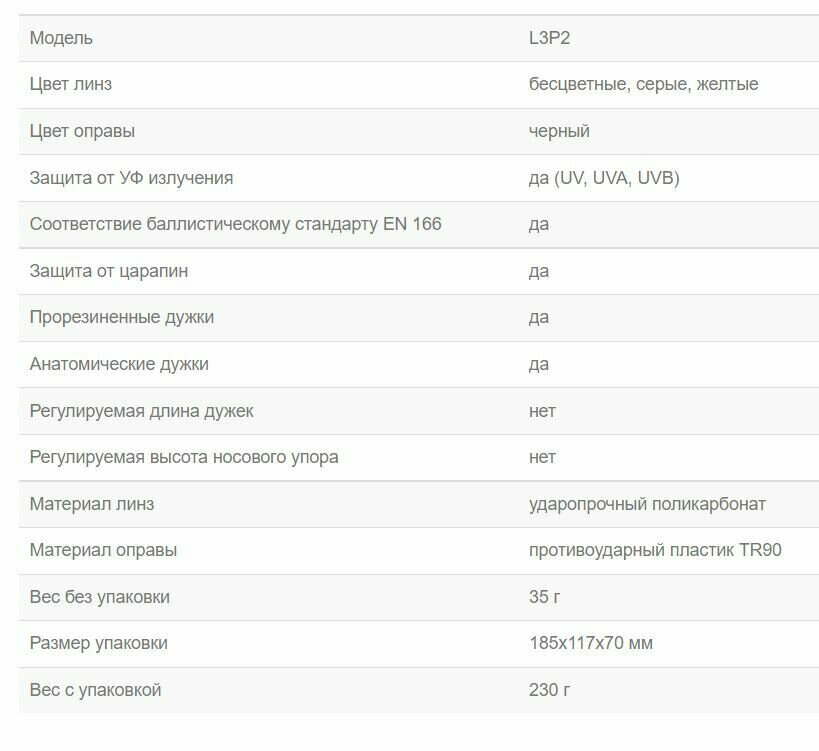
Task: Click the "Анатомические дужки" label
Action: [x=119, y=364]
